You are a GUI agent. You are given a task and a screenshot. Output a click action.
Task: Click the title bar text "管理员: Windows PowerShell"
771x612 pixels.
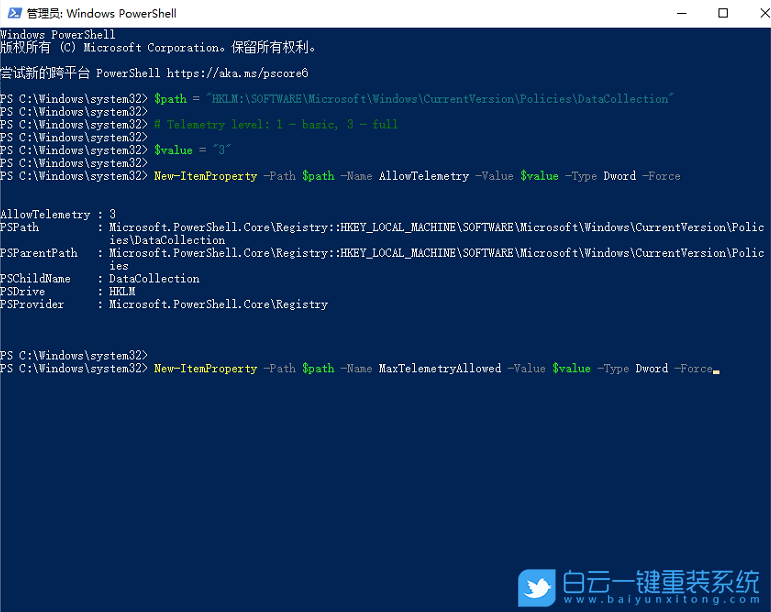pos(102,13)
